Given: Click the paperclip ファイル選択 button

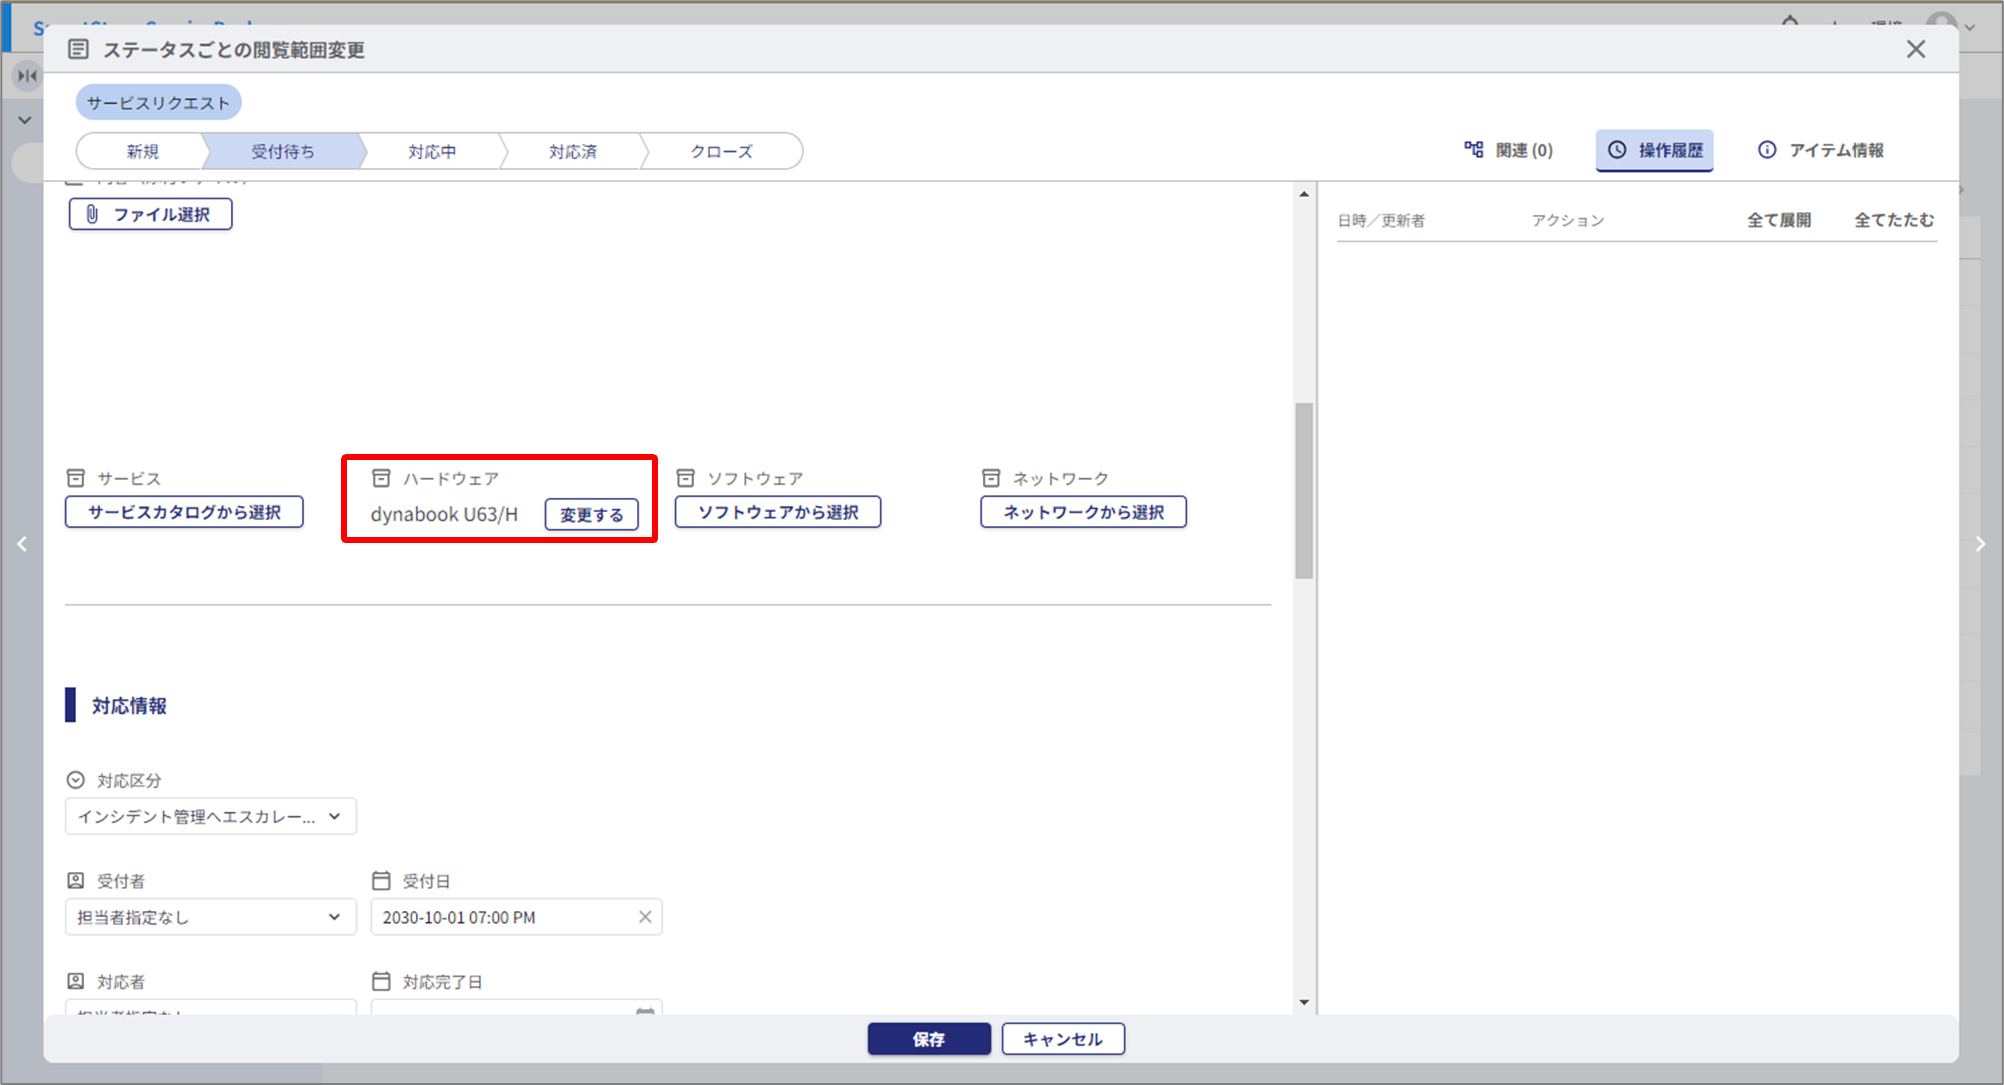Looking at the screenshot, I should pyautogui.click(x=150, y=214).
